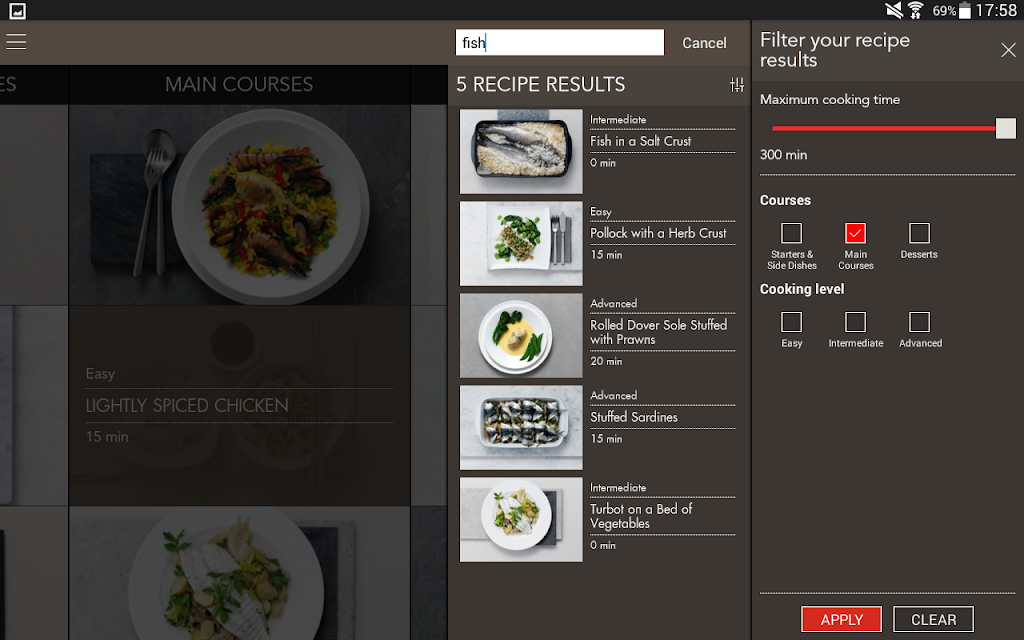Open the Lightly Spiced Chicken recipe card
Viewport: 1024px width, 640px height.
(x=240, y=406)
